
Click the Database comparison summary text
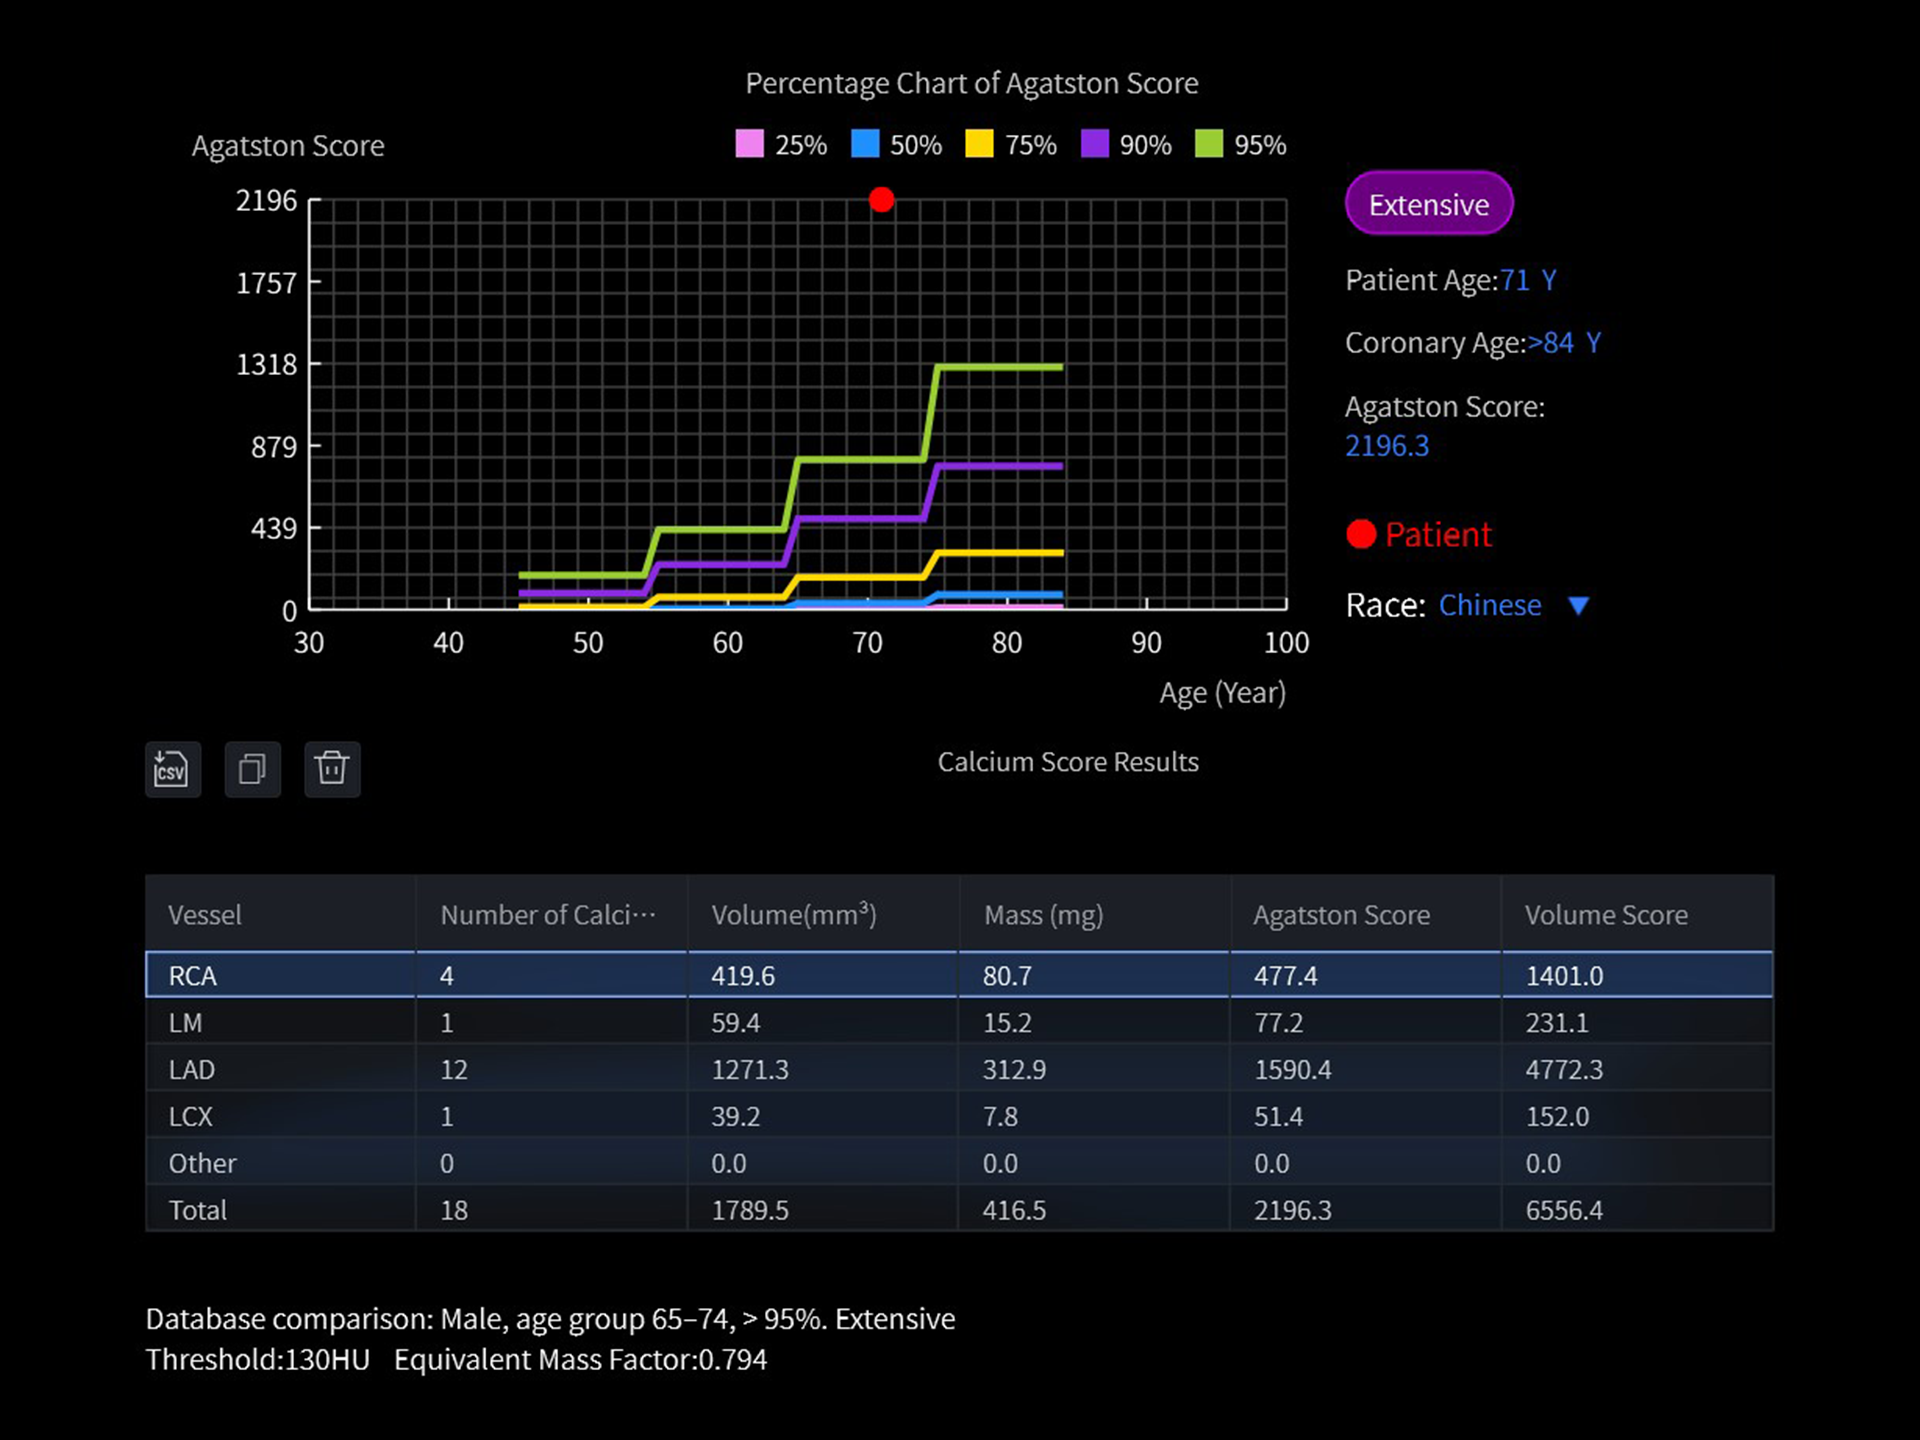[x=550, y=1319]
